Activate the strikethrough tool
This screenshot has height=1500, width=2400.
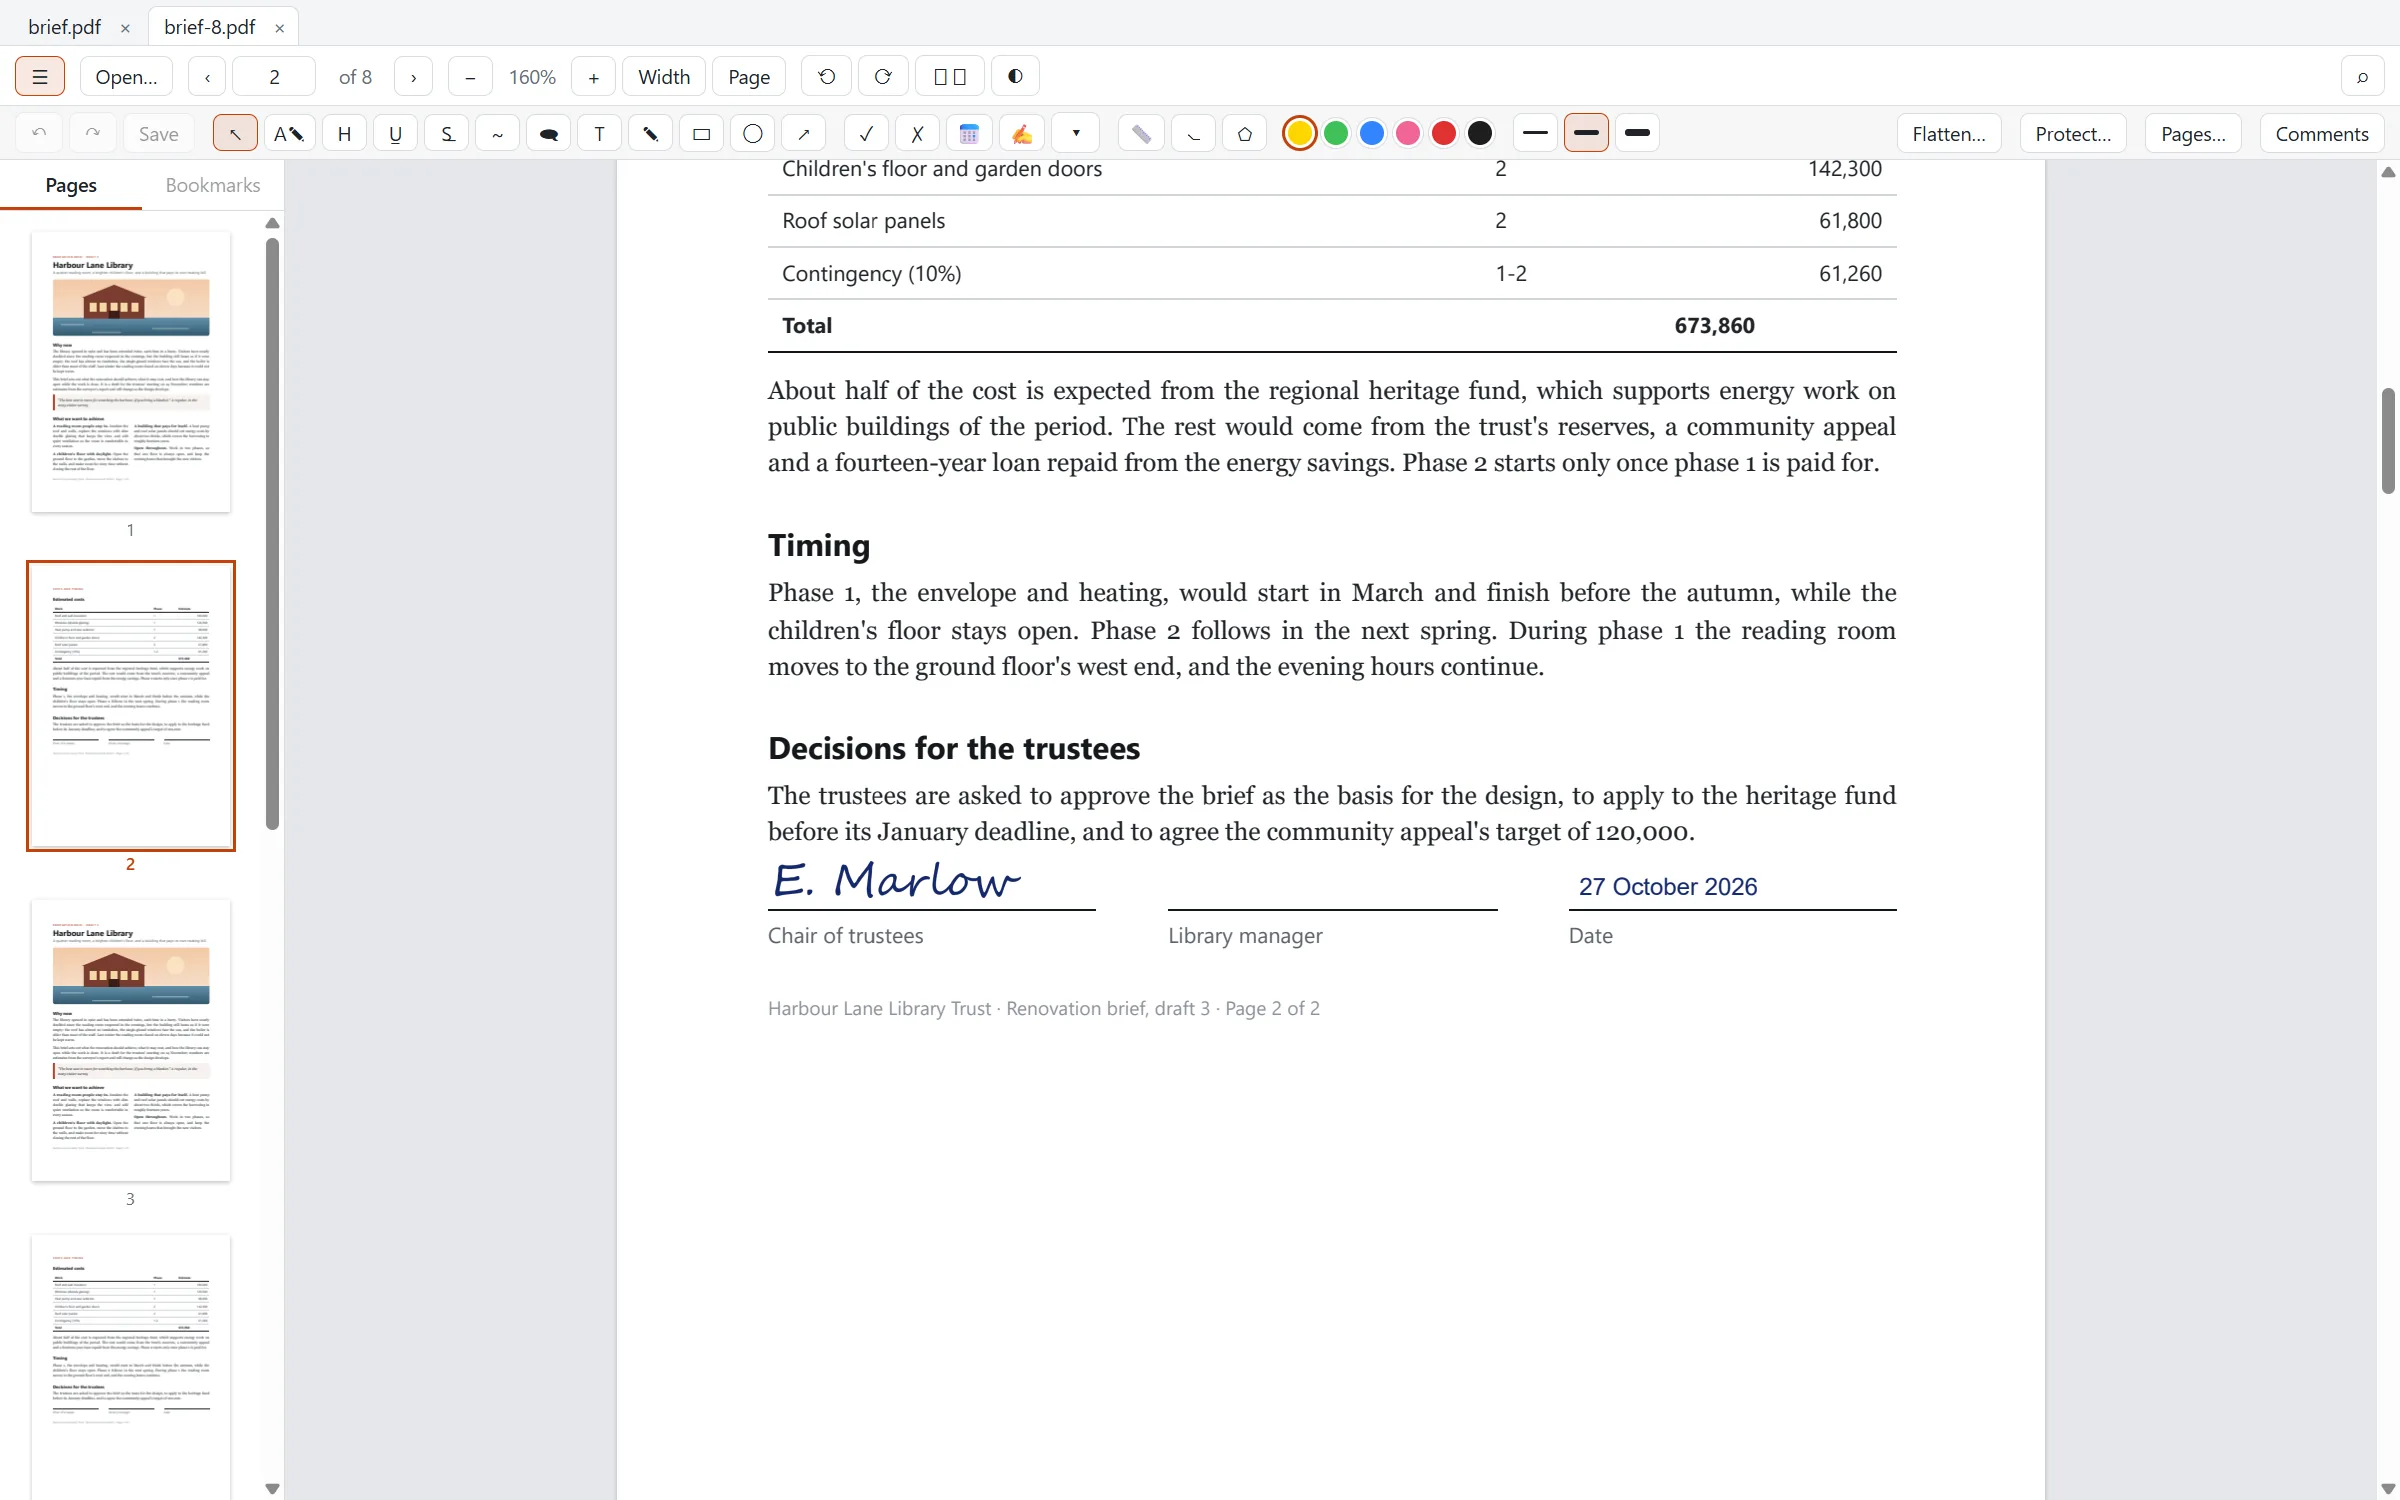pyautogui.click(x=447, y=133)
